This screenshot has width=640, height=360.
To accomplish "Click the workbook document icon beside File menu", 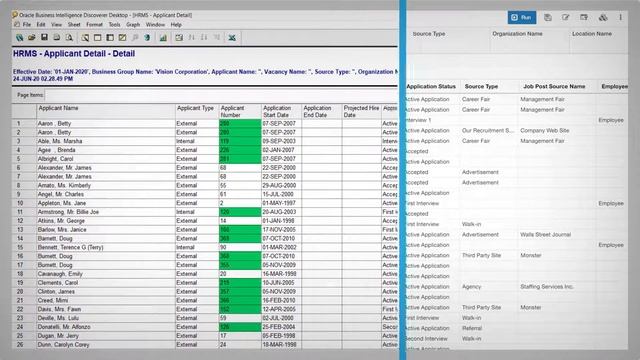I will point(17,24).
